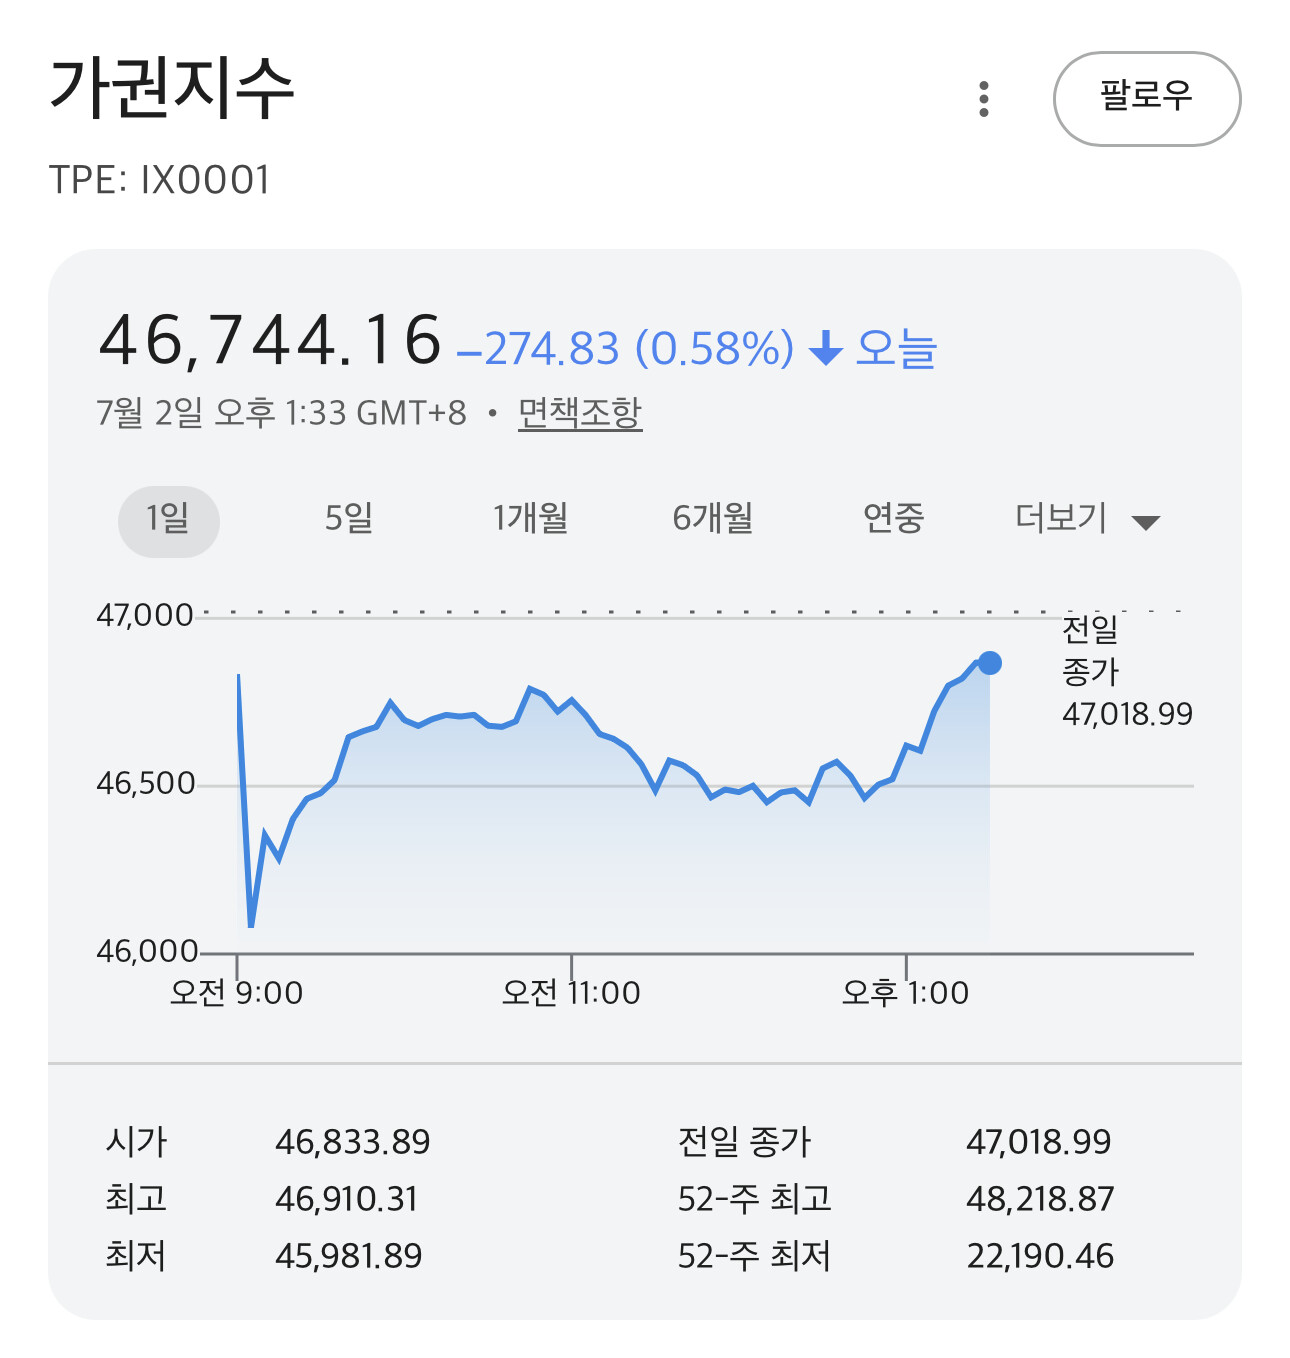Image resolution: width=1290 pixels, height=1358 pixels.
Task: Click the 오후 1:00 time axis marker
Action: coord(905,992)
